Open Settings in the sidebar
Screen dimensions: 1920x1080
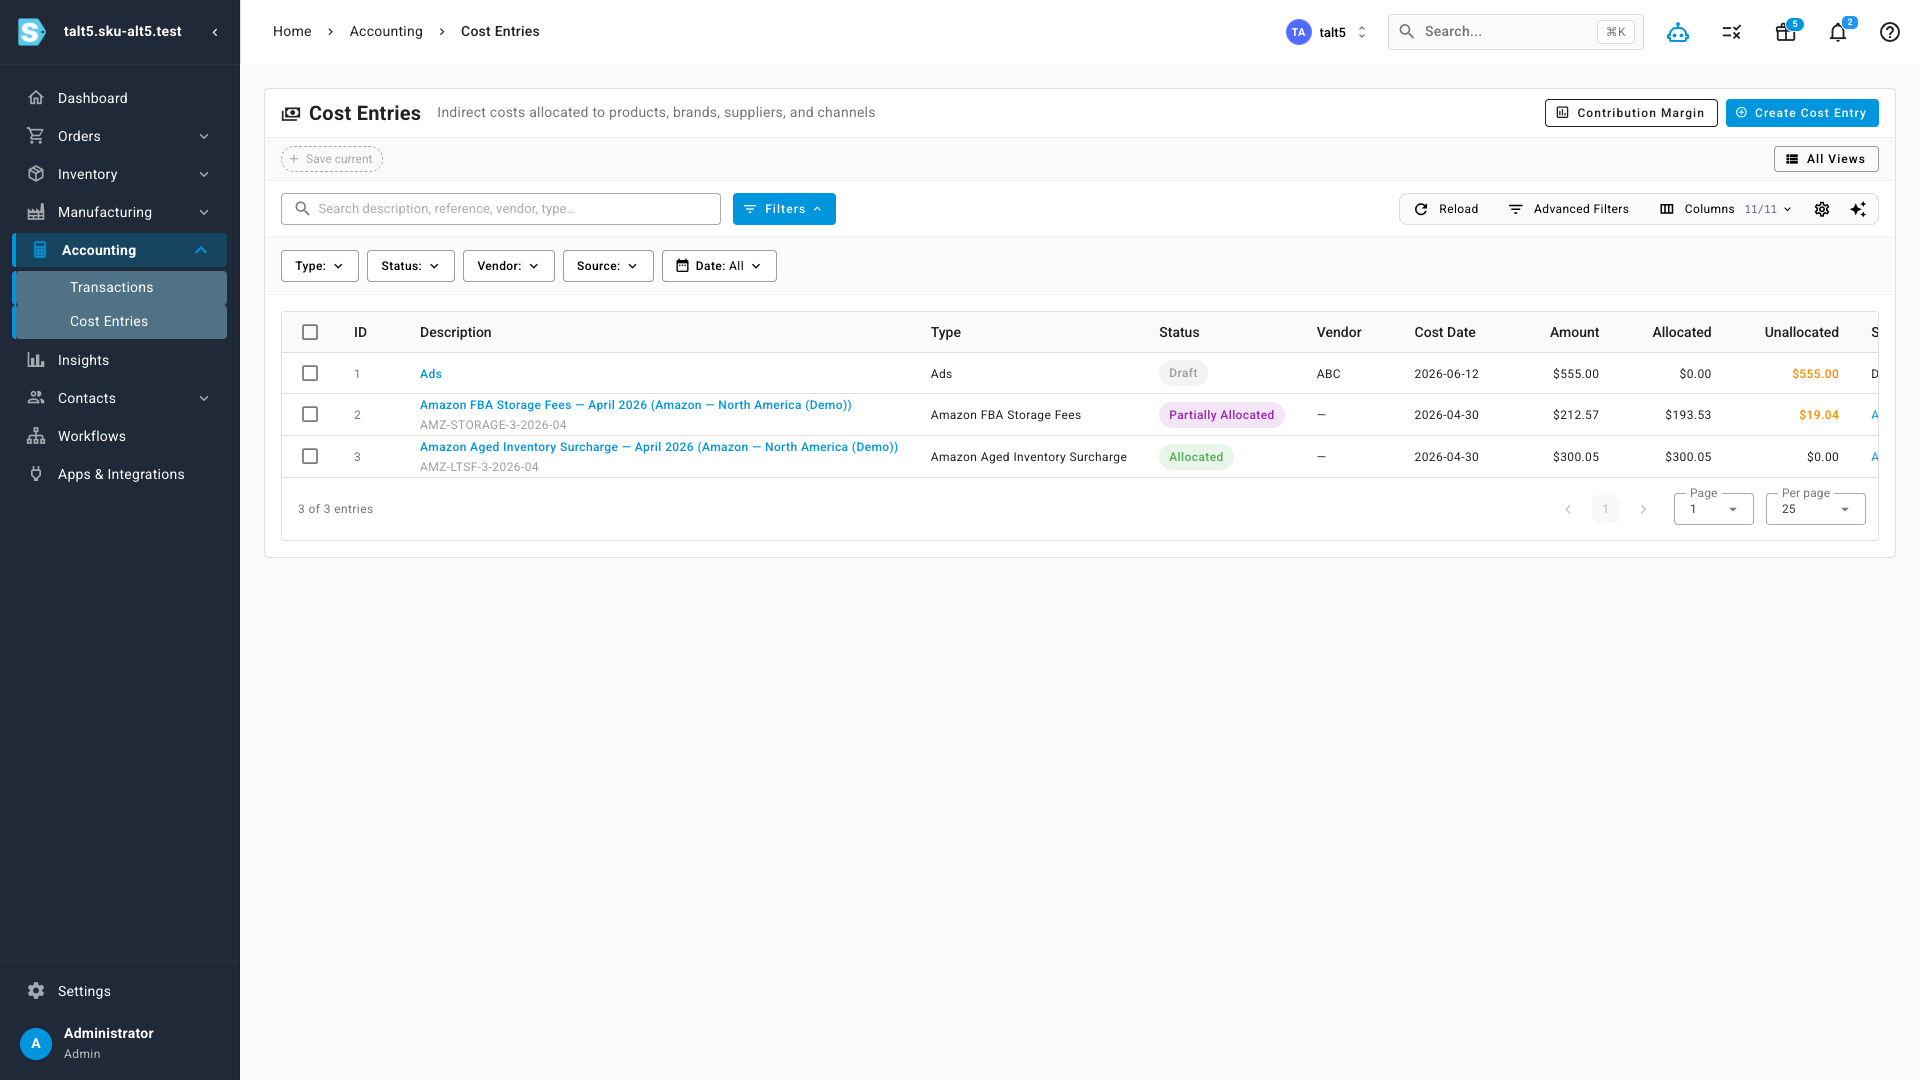click(x=120, y=991)
